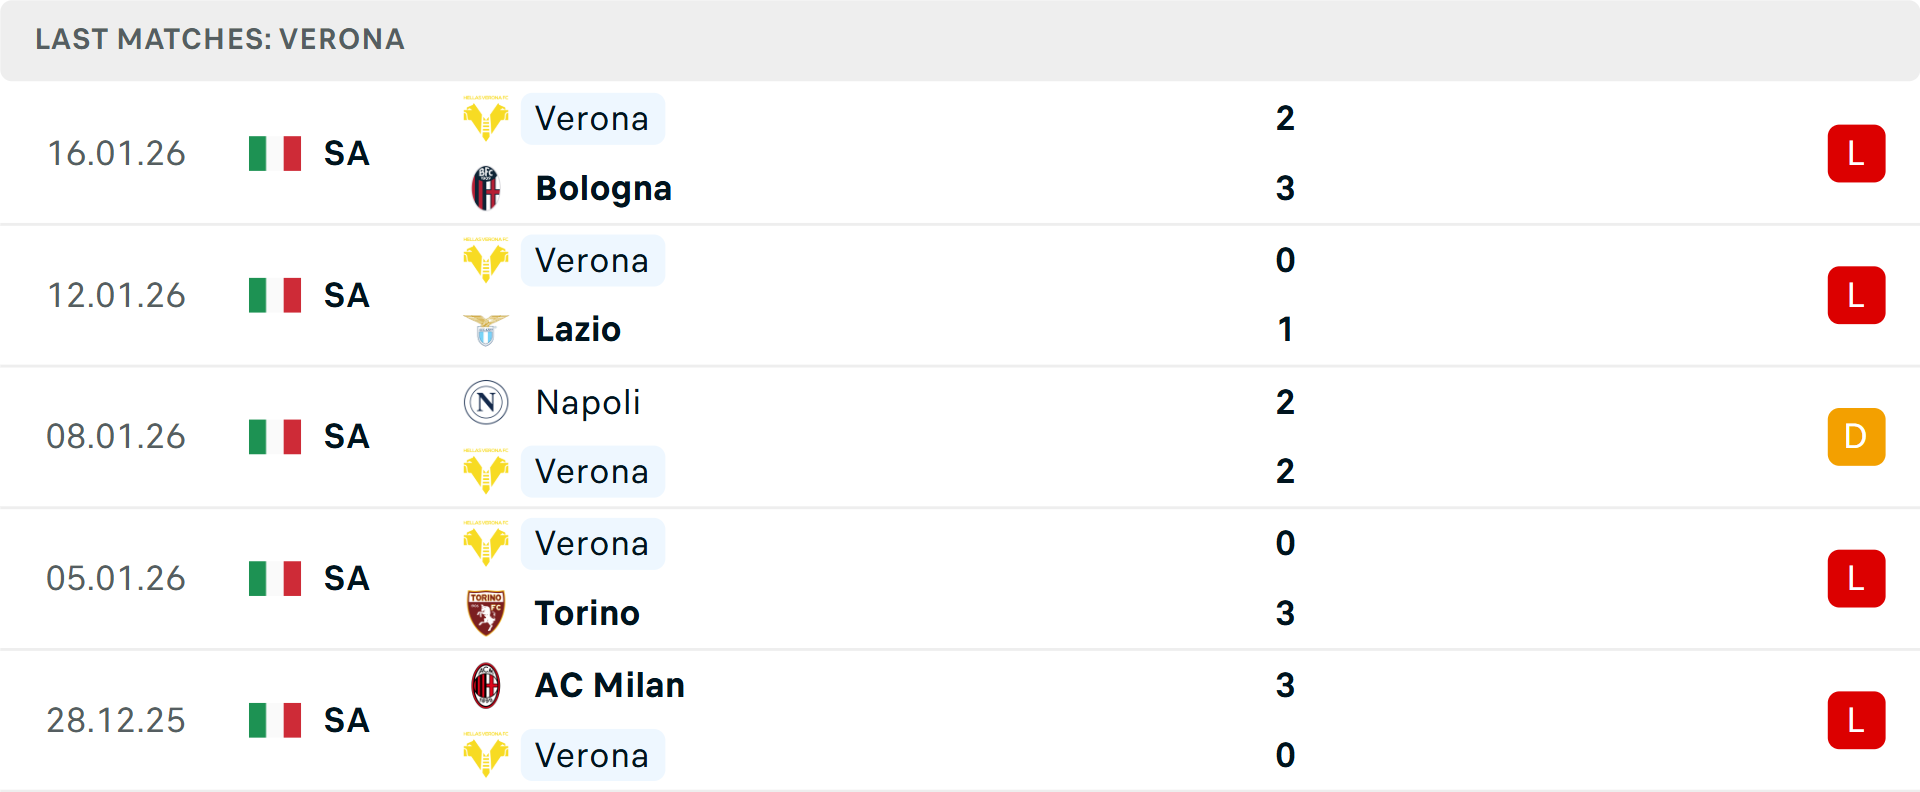Click the Napoli club logo
This screenshot has height=792, width=1920.
tap(486, 403)
